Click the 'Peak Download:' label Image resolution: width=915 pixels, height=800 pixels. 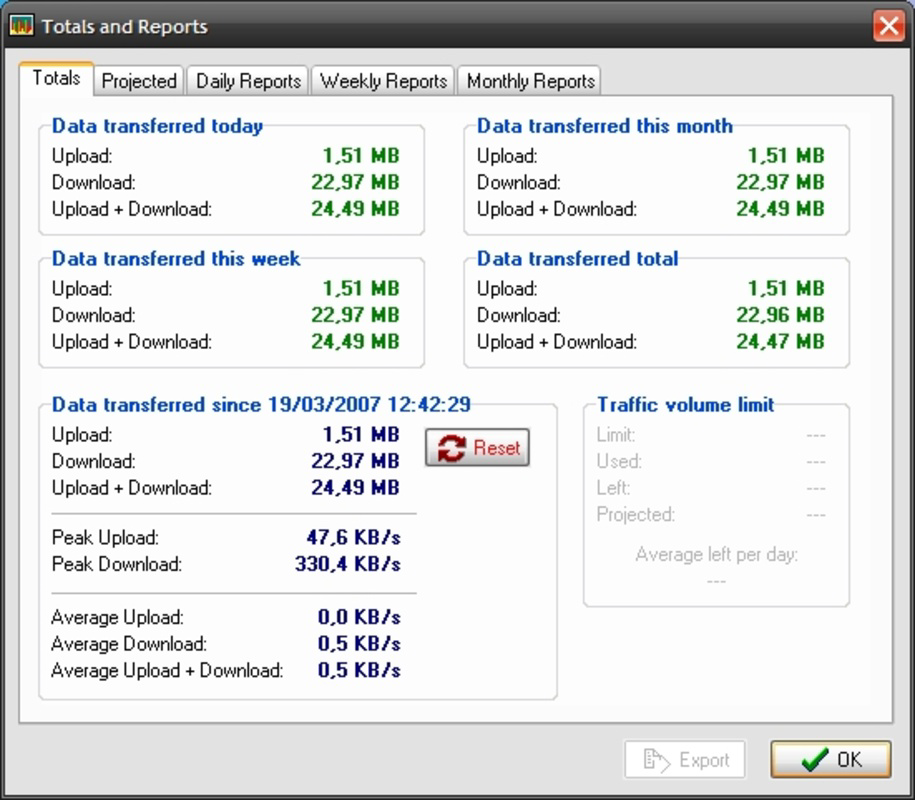point(117,564)
